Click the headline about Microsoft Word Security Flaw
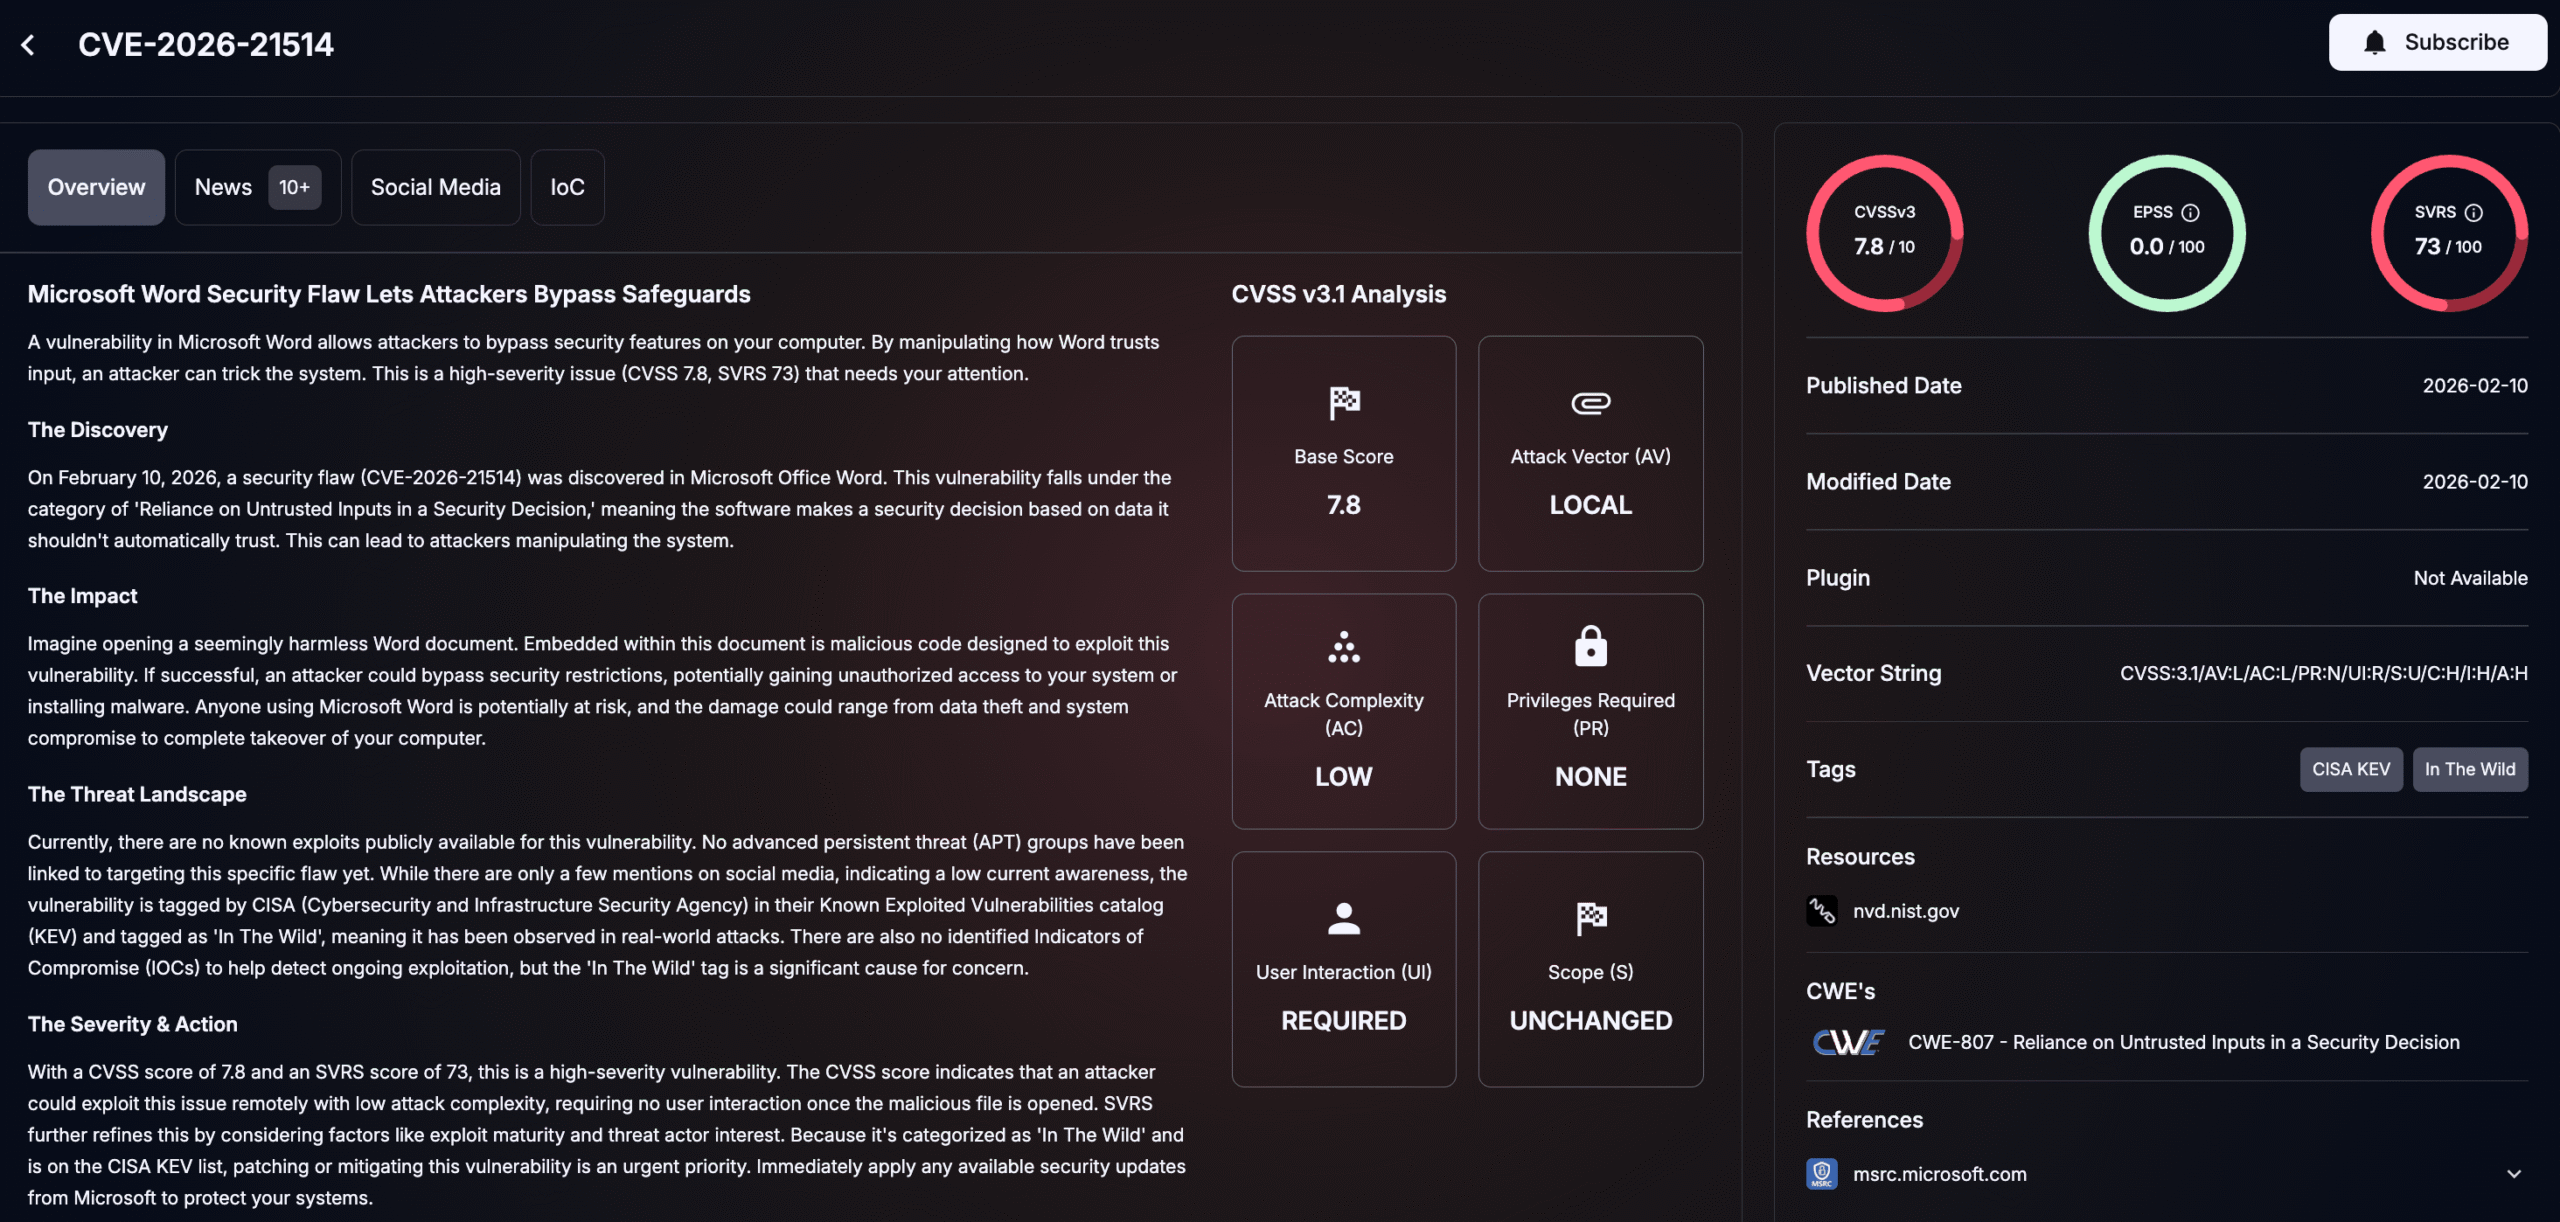 389,294
